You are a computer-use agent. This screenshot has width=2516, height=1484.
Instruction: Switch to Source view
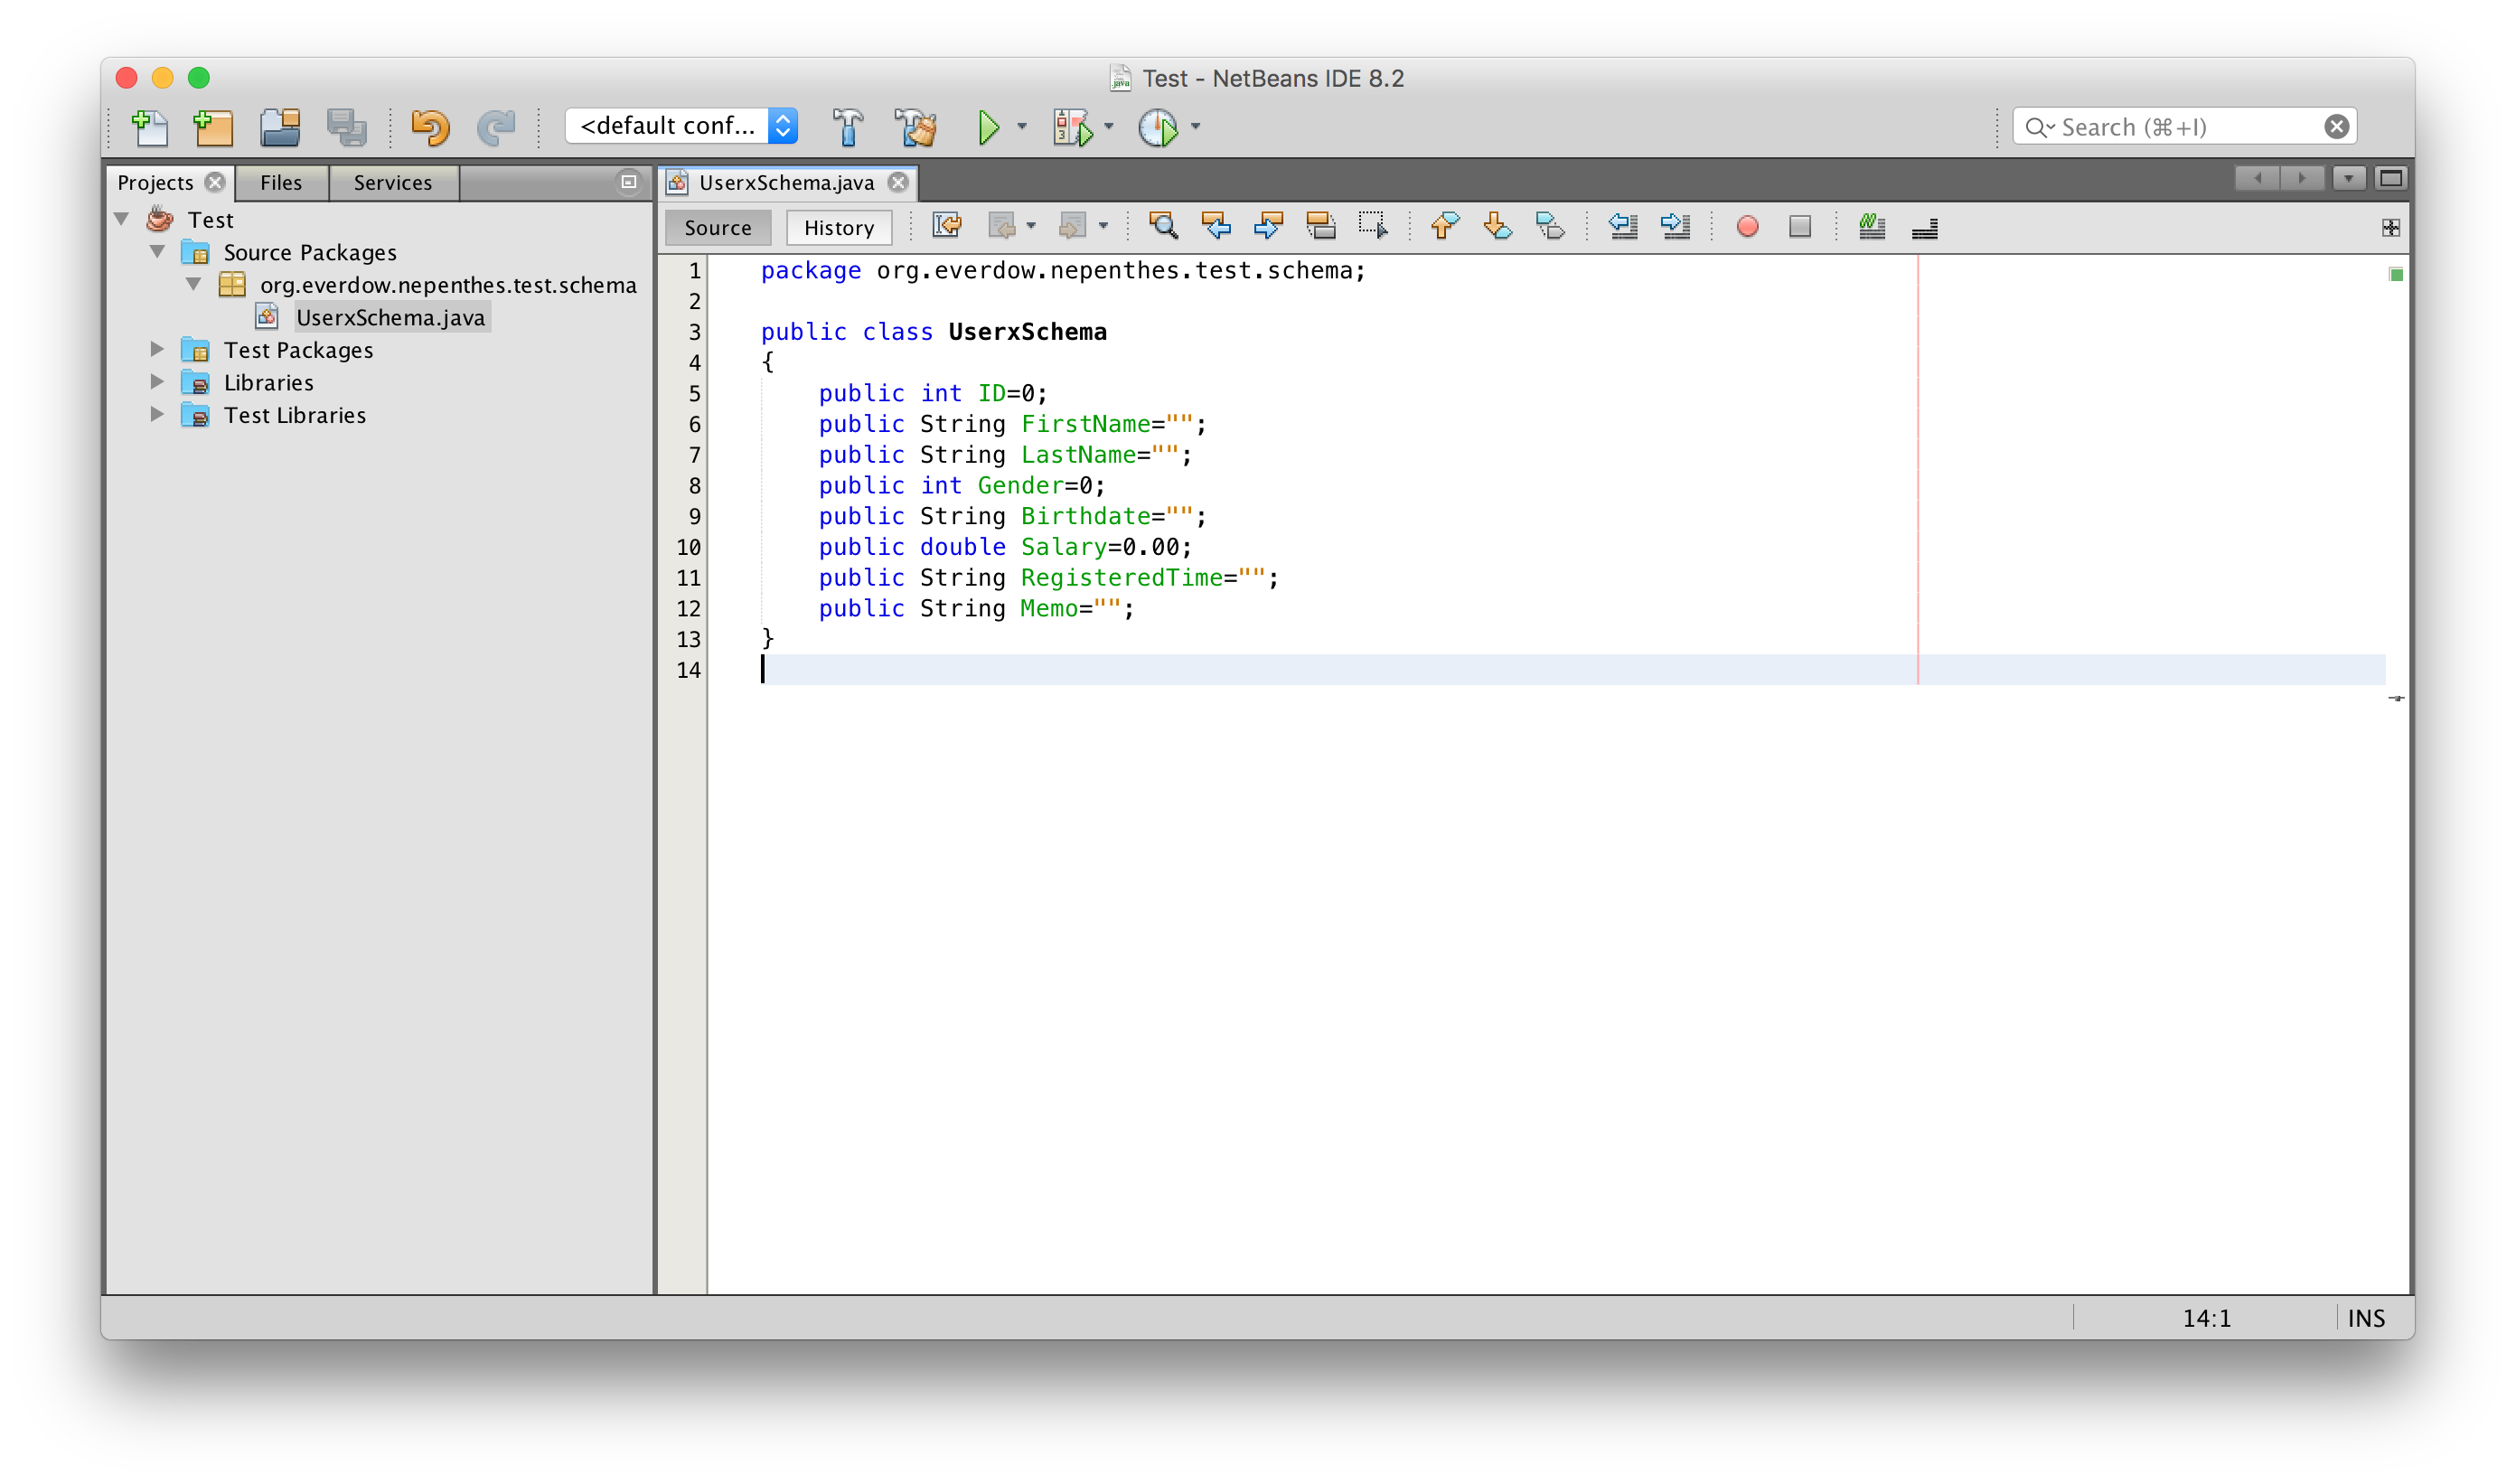718,228
